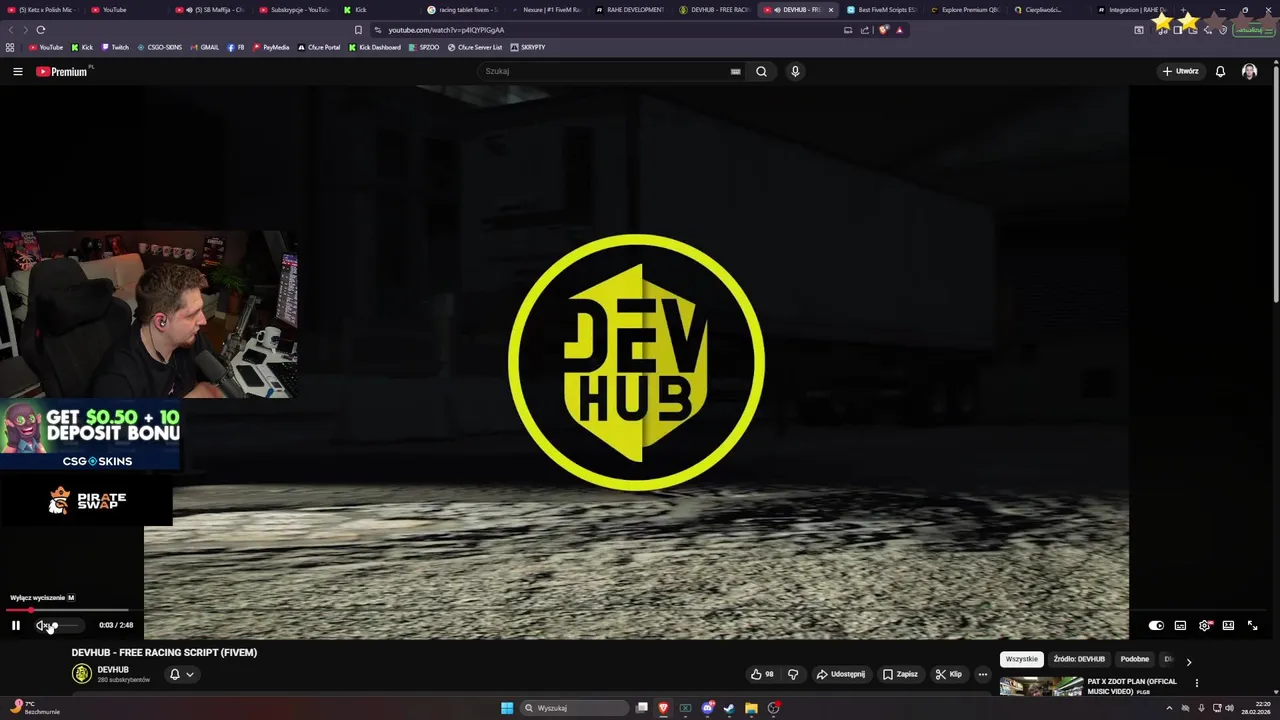Adjust the player volume slider
Viewport: 1280px width, 720px height.
pos(66,625)
